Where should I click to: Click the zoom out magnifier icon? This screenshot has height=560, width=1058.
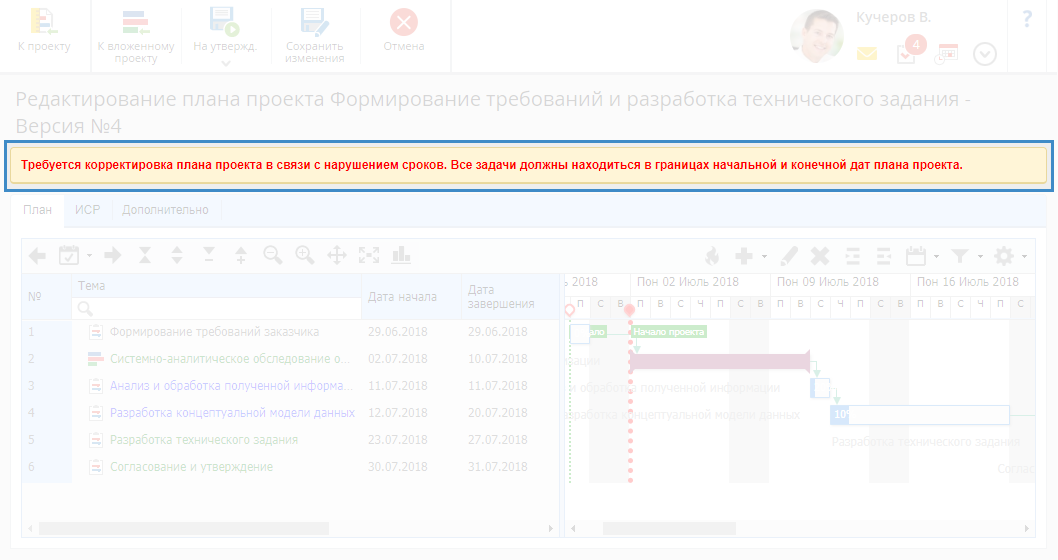point(273,255)
